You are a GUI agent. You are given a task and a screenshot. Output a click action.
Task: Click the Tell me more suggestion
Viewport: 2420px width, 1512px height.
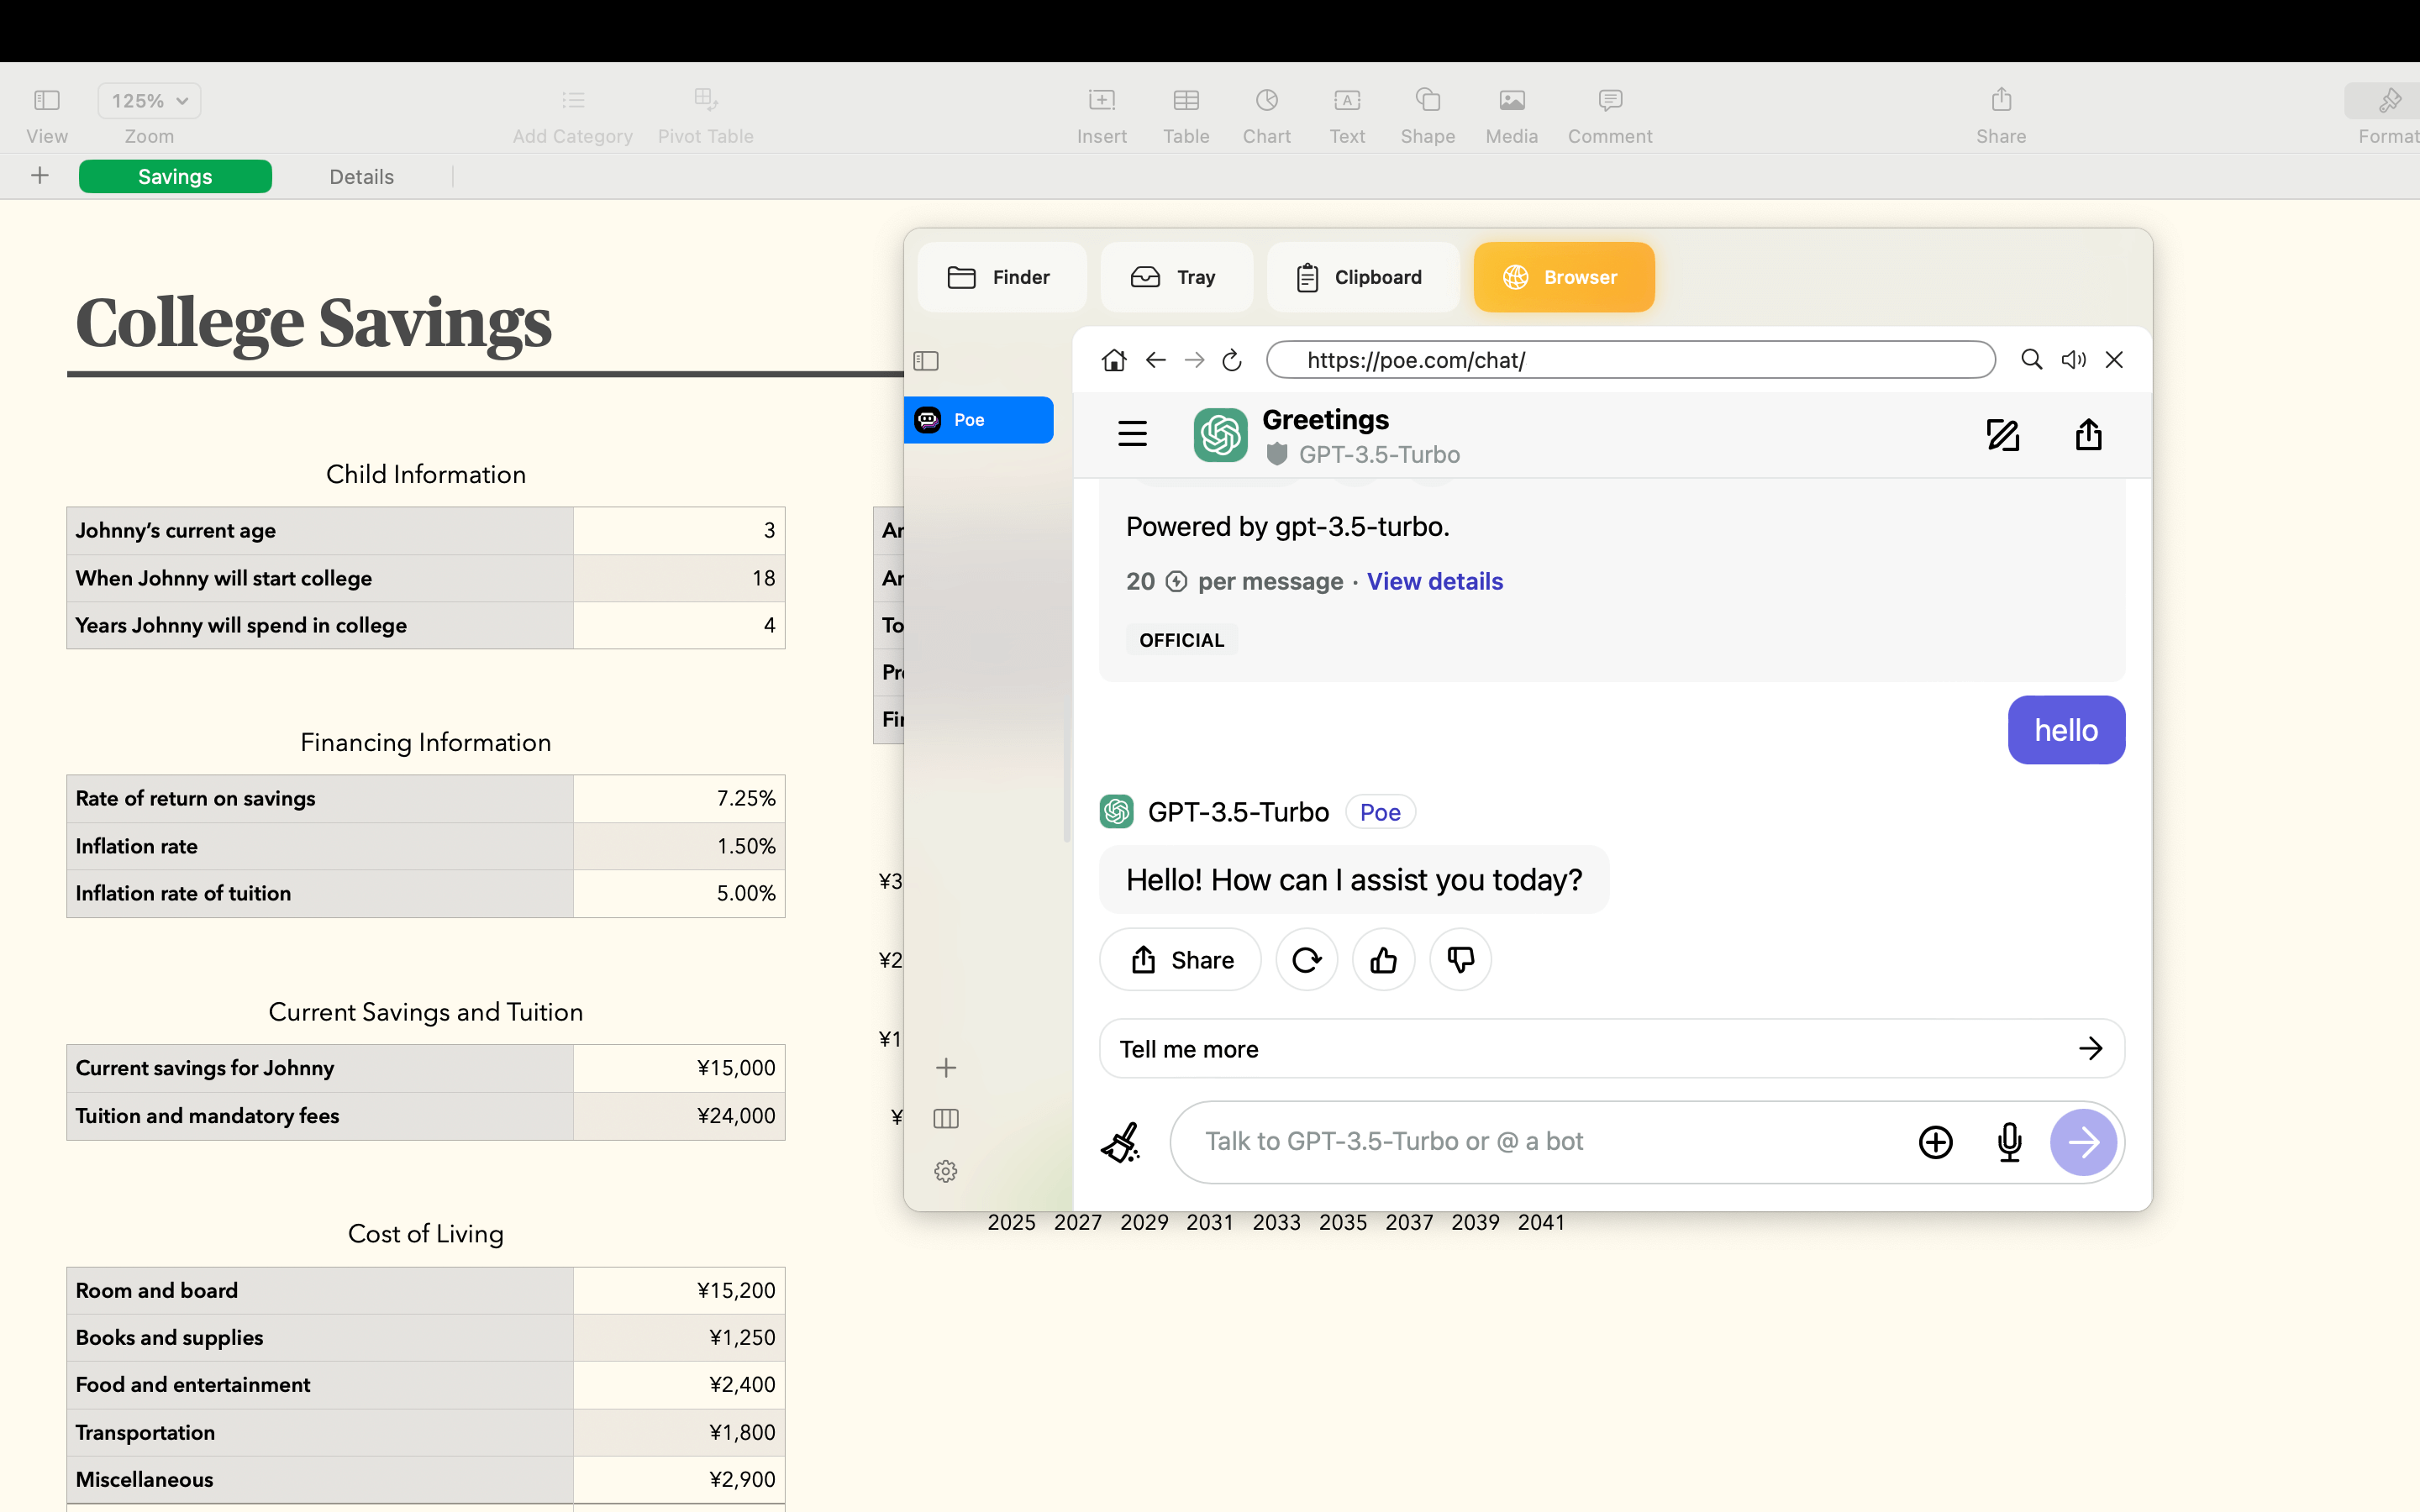1612,1049
